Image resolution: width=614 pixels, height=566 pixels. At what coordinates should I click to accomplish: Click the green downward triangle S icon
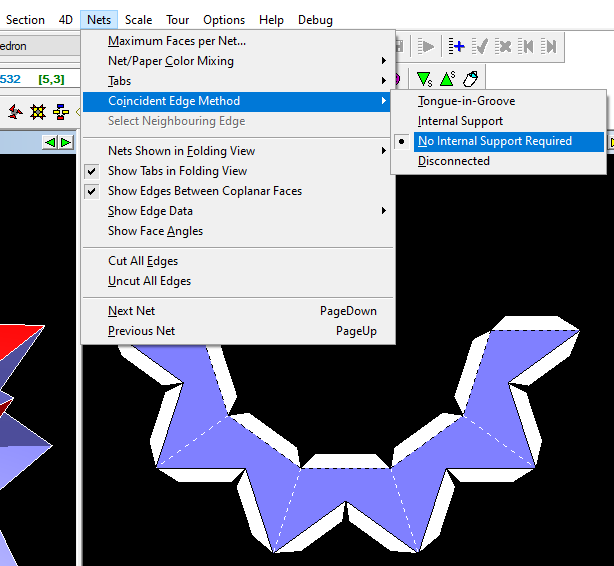(424, 79)
